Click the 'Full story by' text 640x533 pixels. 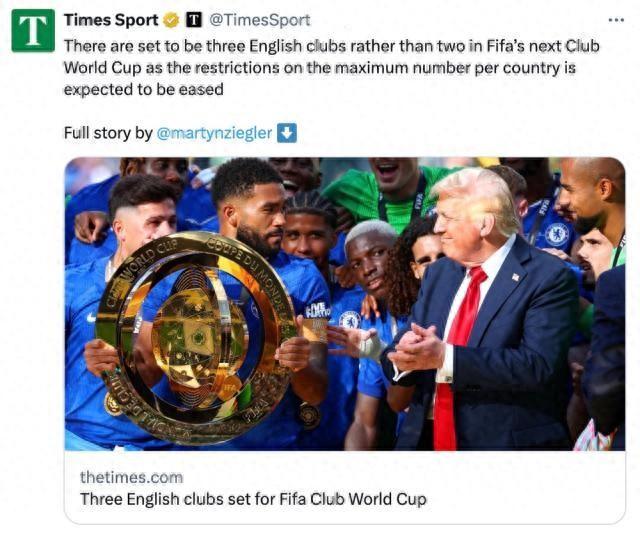pyautogui.click(x=108, y=133)
